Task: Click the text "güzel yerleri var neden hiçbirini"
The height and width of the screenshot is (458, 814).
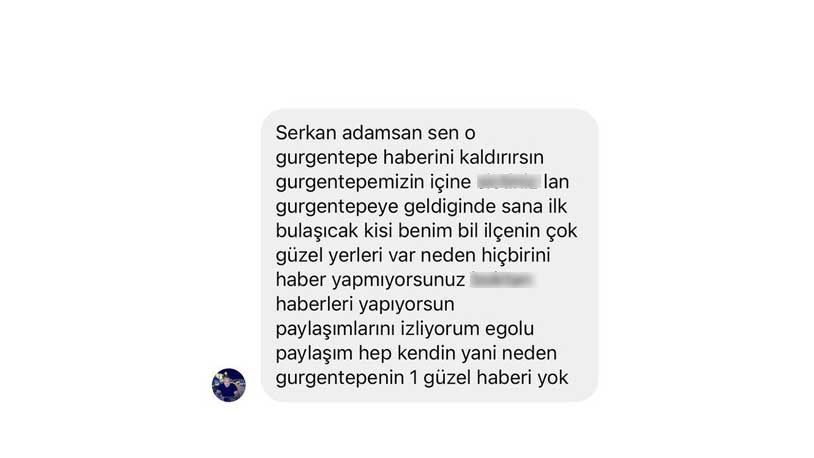Action: click(x=413, y=255)
